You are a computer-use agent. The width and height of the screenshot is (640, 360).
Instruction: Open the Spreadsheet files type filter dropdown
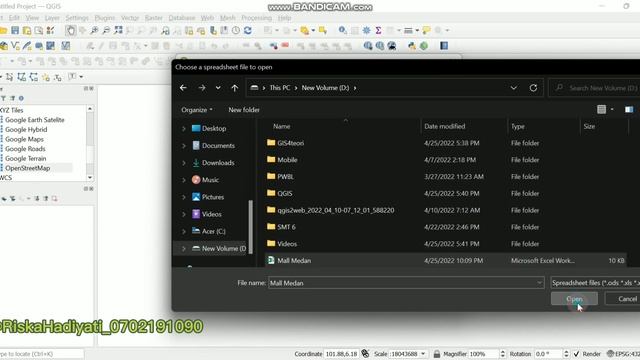(595, 283)
